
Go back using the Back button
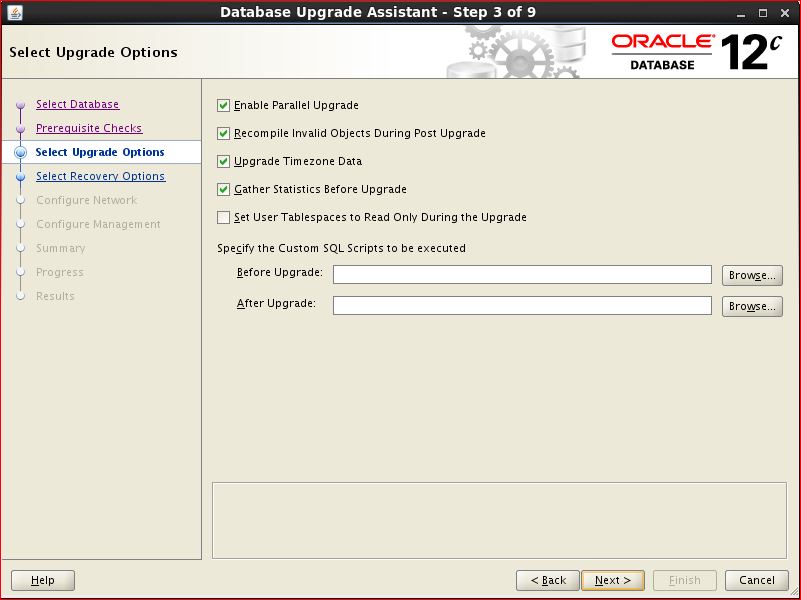pos(548,580)
